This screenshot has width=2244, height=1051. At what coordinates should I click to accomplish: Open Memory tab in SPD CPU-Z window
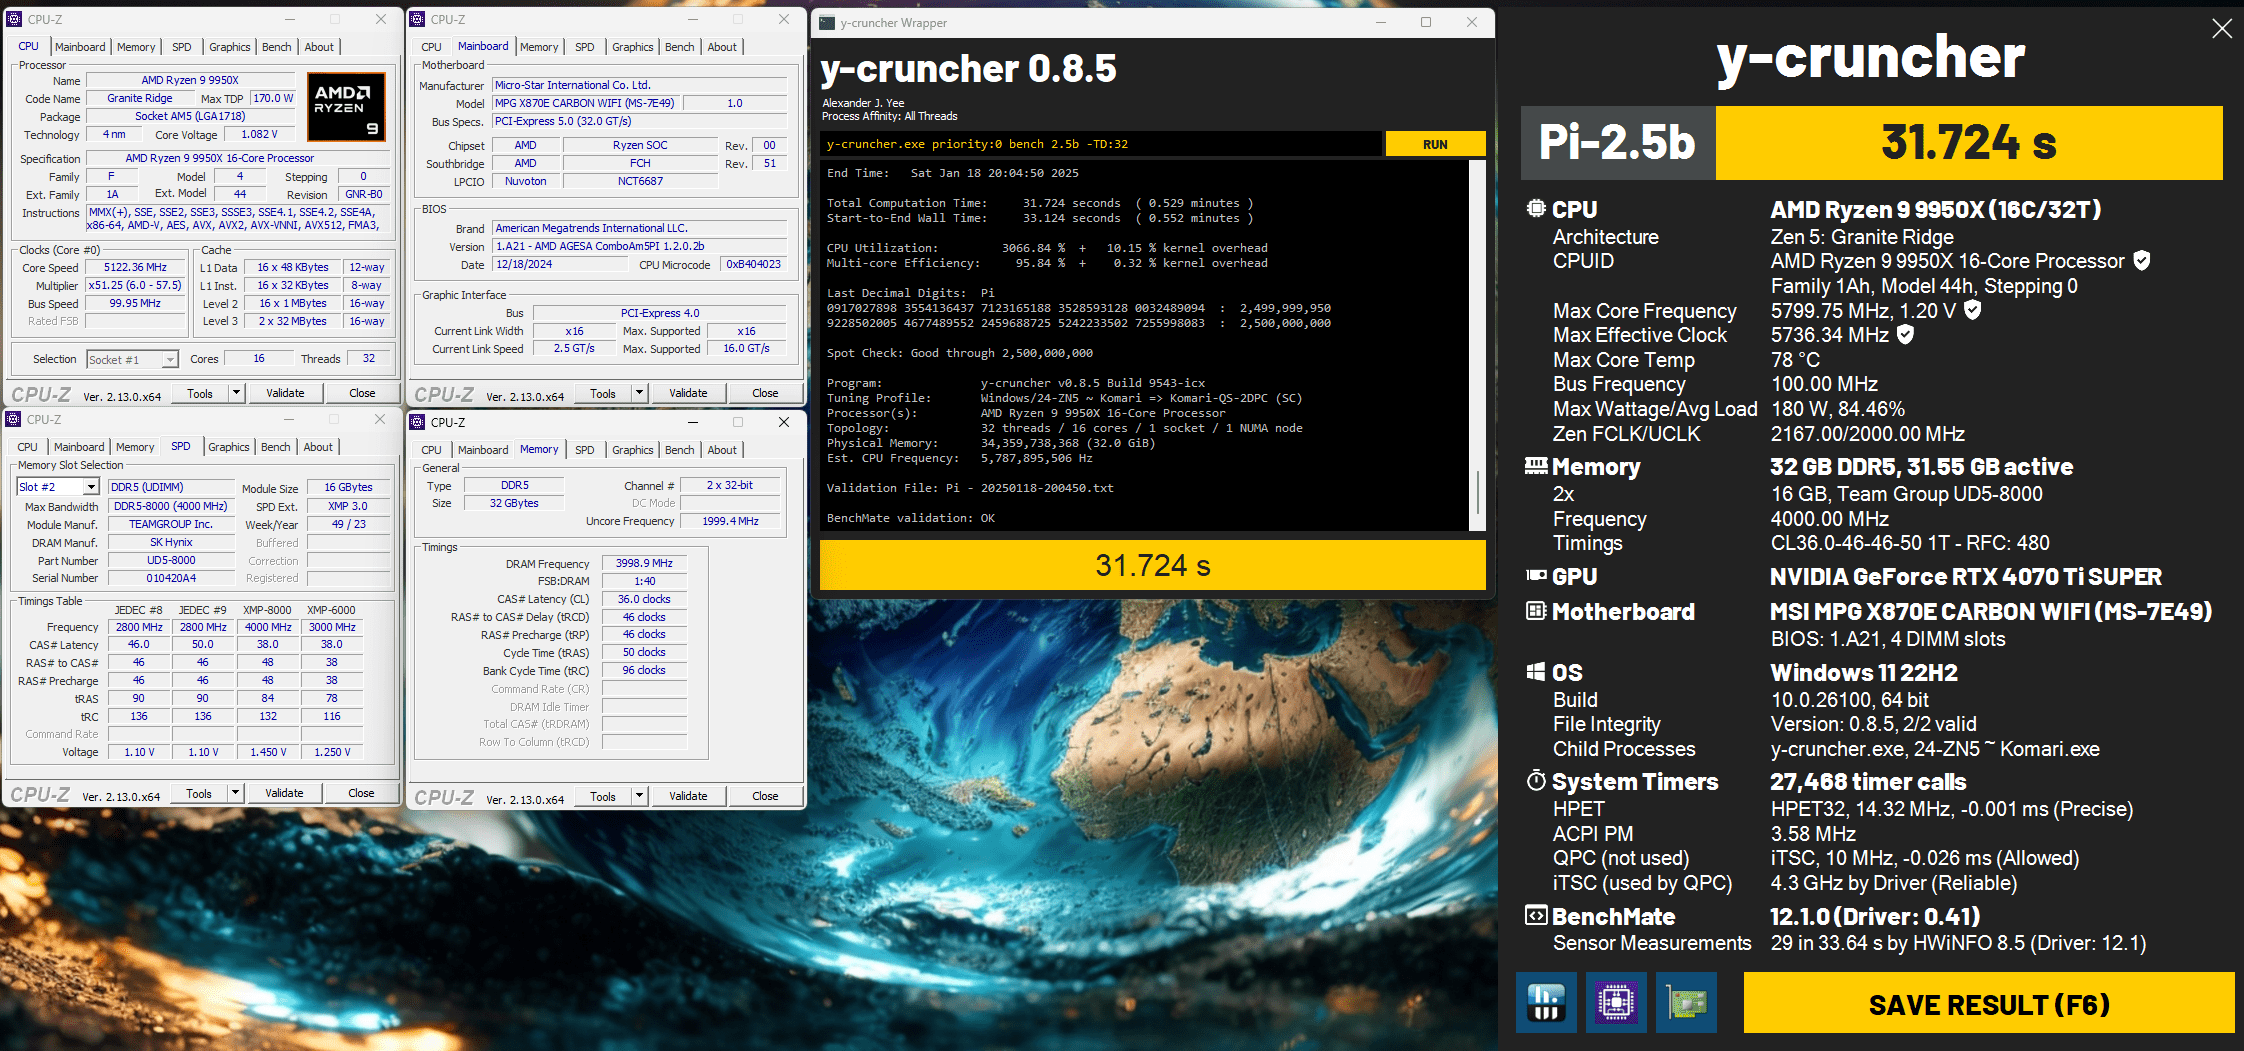(135, 447)
